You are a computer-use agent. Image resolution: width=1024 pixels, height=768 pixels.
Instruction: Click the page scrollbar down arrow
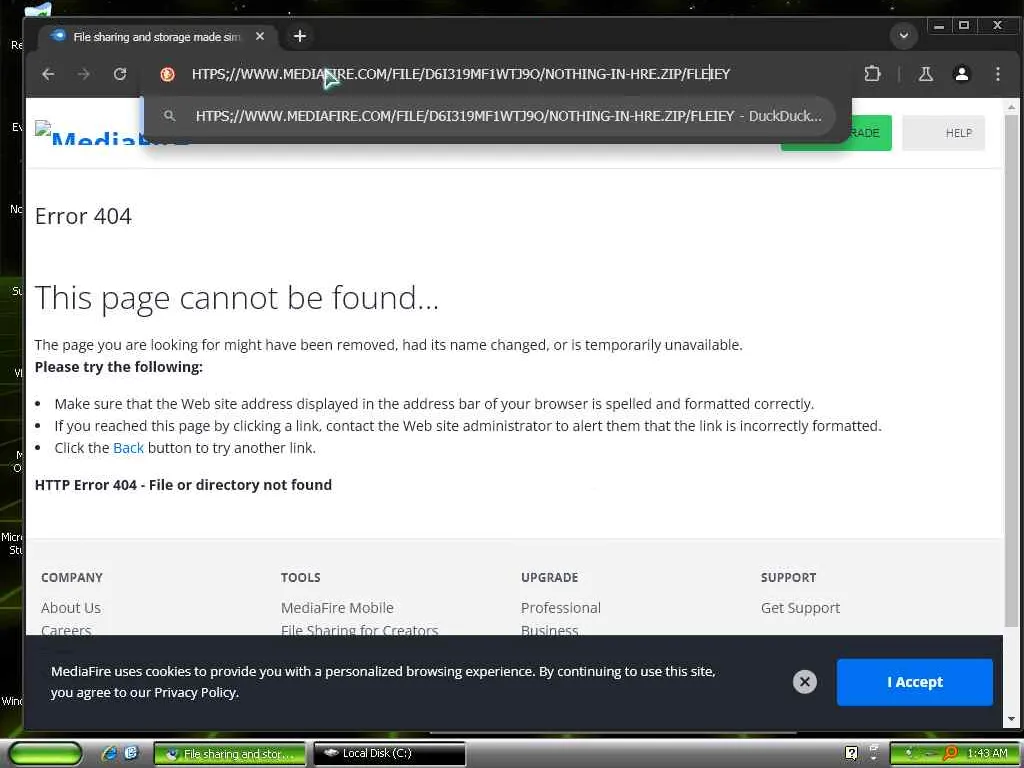1011,719
